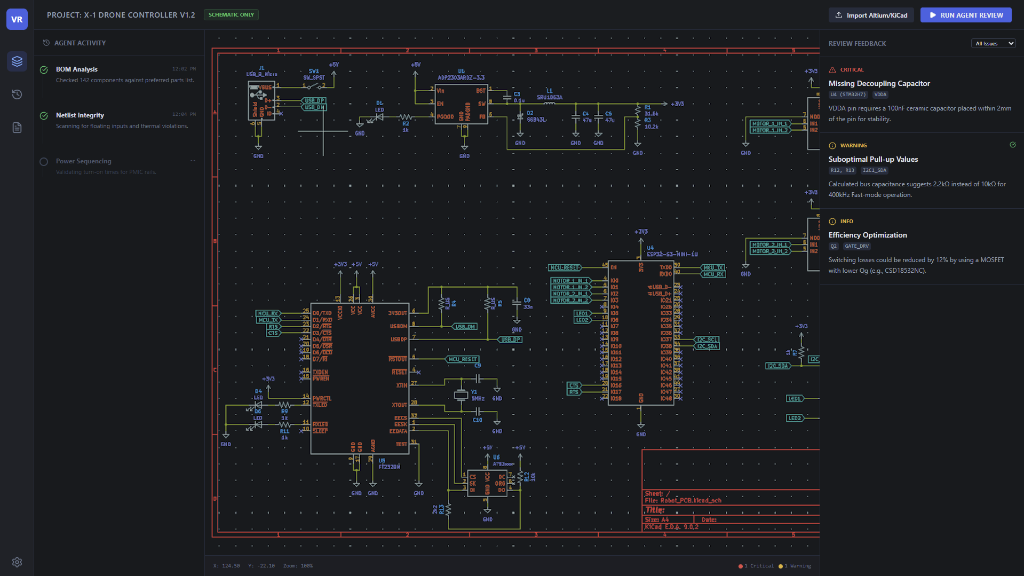Click BOM Analysis 12:02 PM timestamp
This screenshot has height=576, width=1024.
184,69
